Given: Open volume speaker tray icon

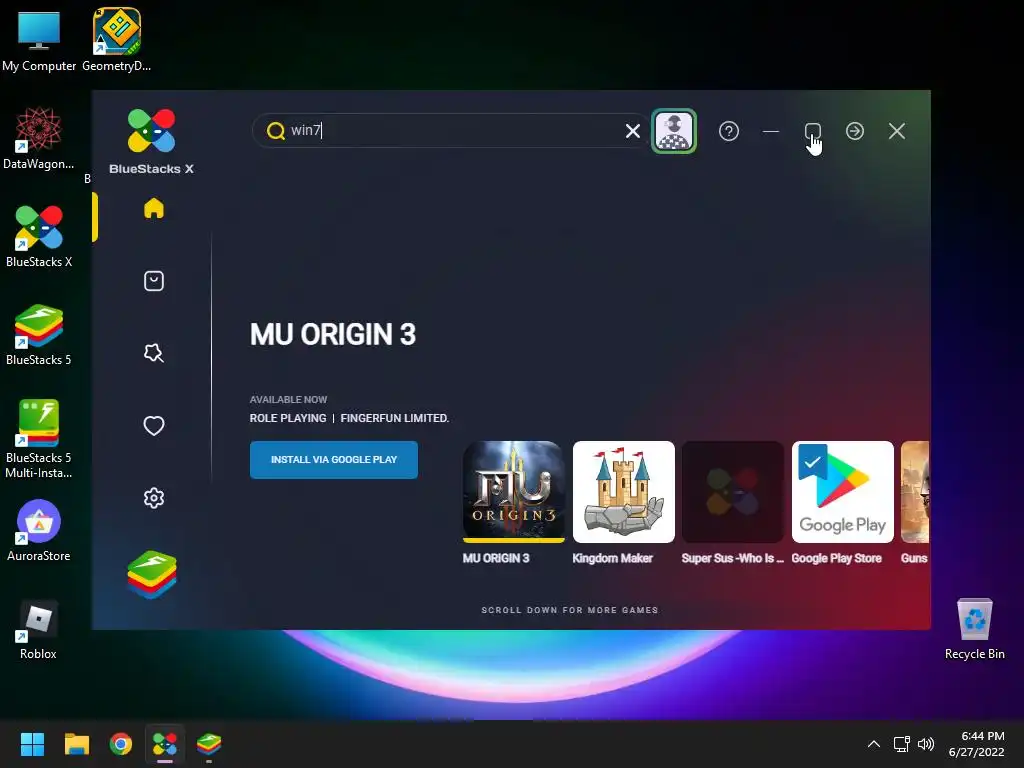Looking at the screenshot, I should [x=926, y=744].
